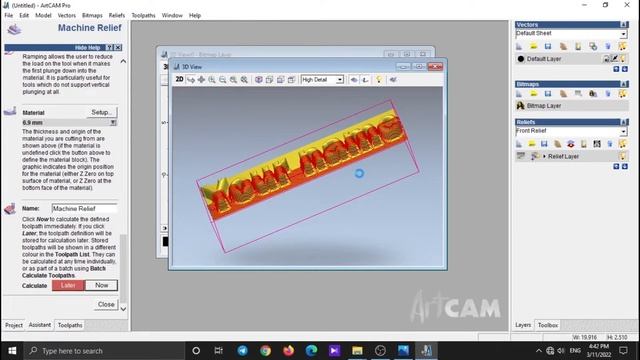Open the Vectors menu

67,15
